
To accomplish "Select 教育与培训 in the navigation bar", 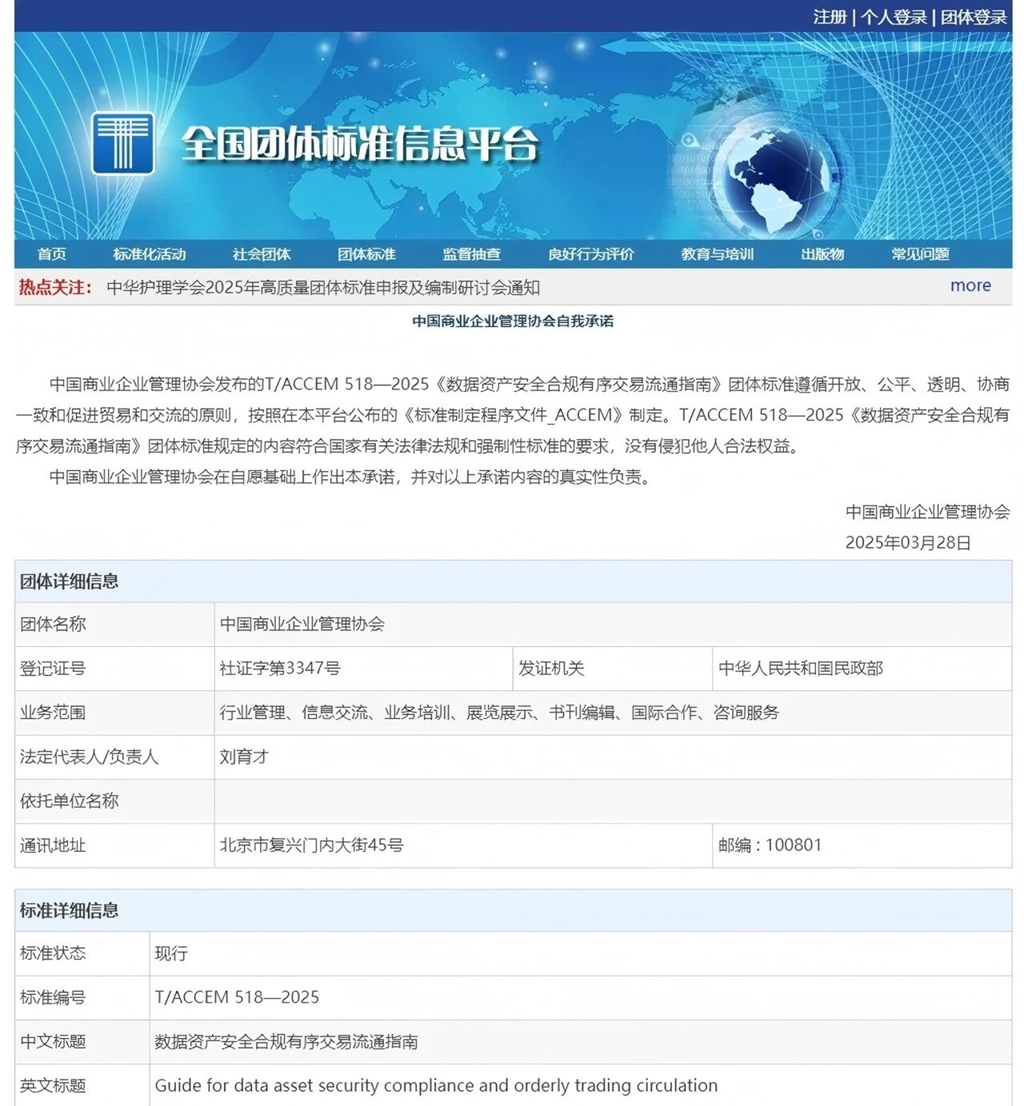I will pos(718,254).
